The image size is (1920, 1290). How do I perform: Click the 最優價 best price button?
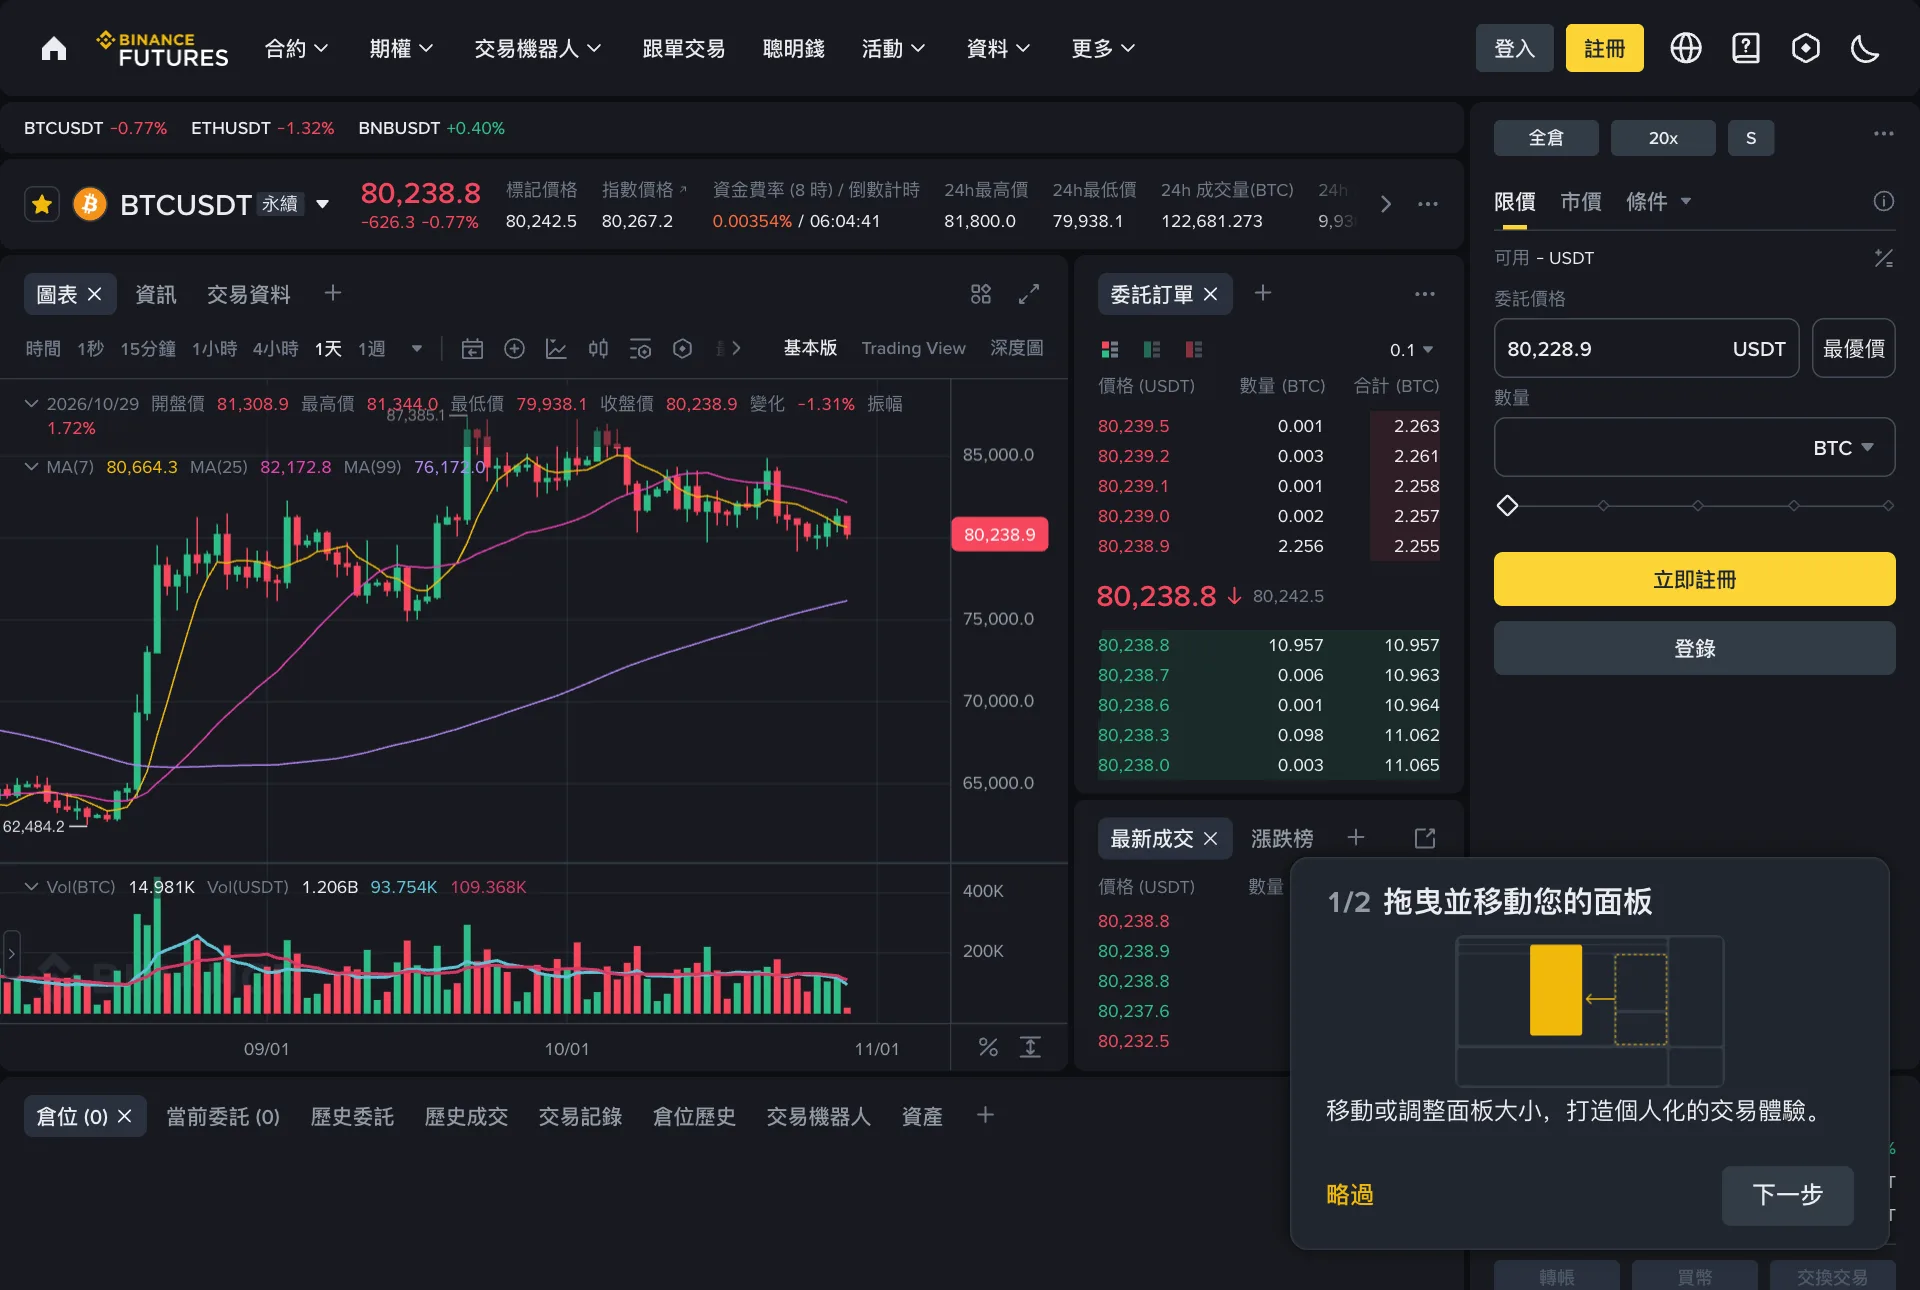point(1853,348)
